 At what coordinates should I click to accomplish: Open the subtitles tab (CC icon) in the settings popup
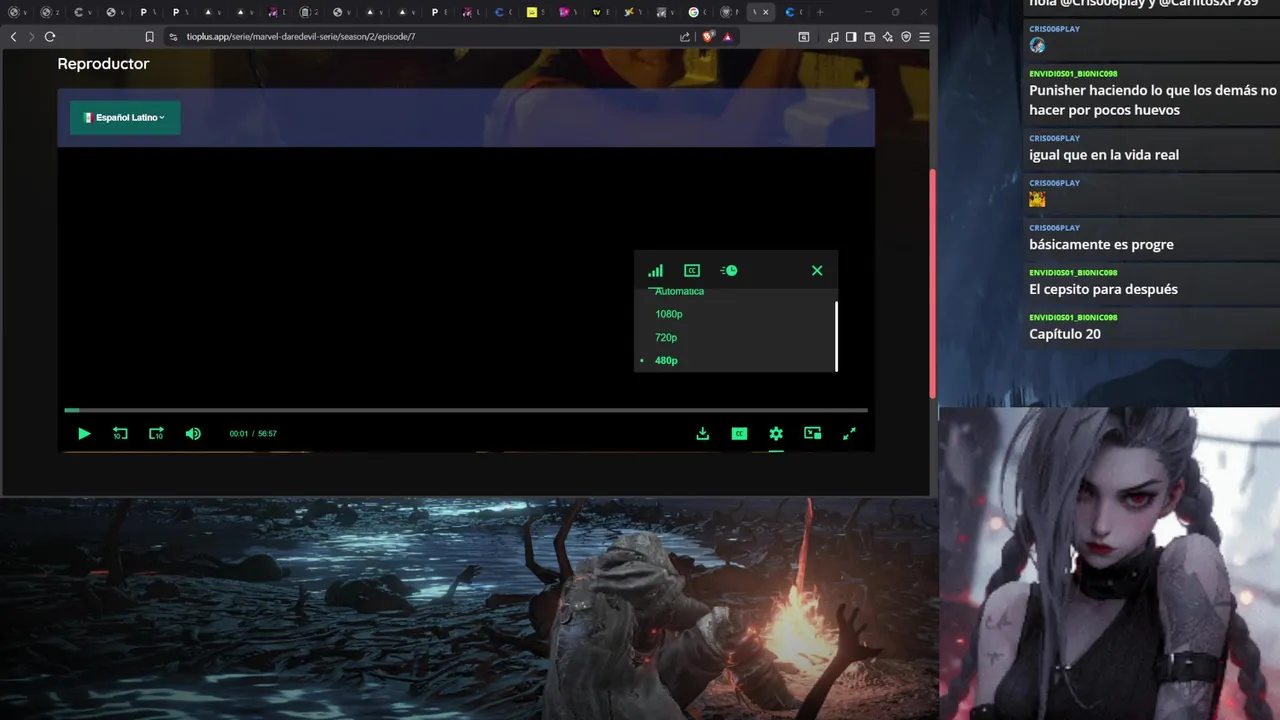(x=692, y=270)
